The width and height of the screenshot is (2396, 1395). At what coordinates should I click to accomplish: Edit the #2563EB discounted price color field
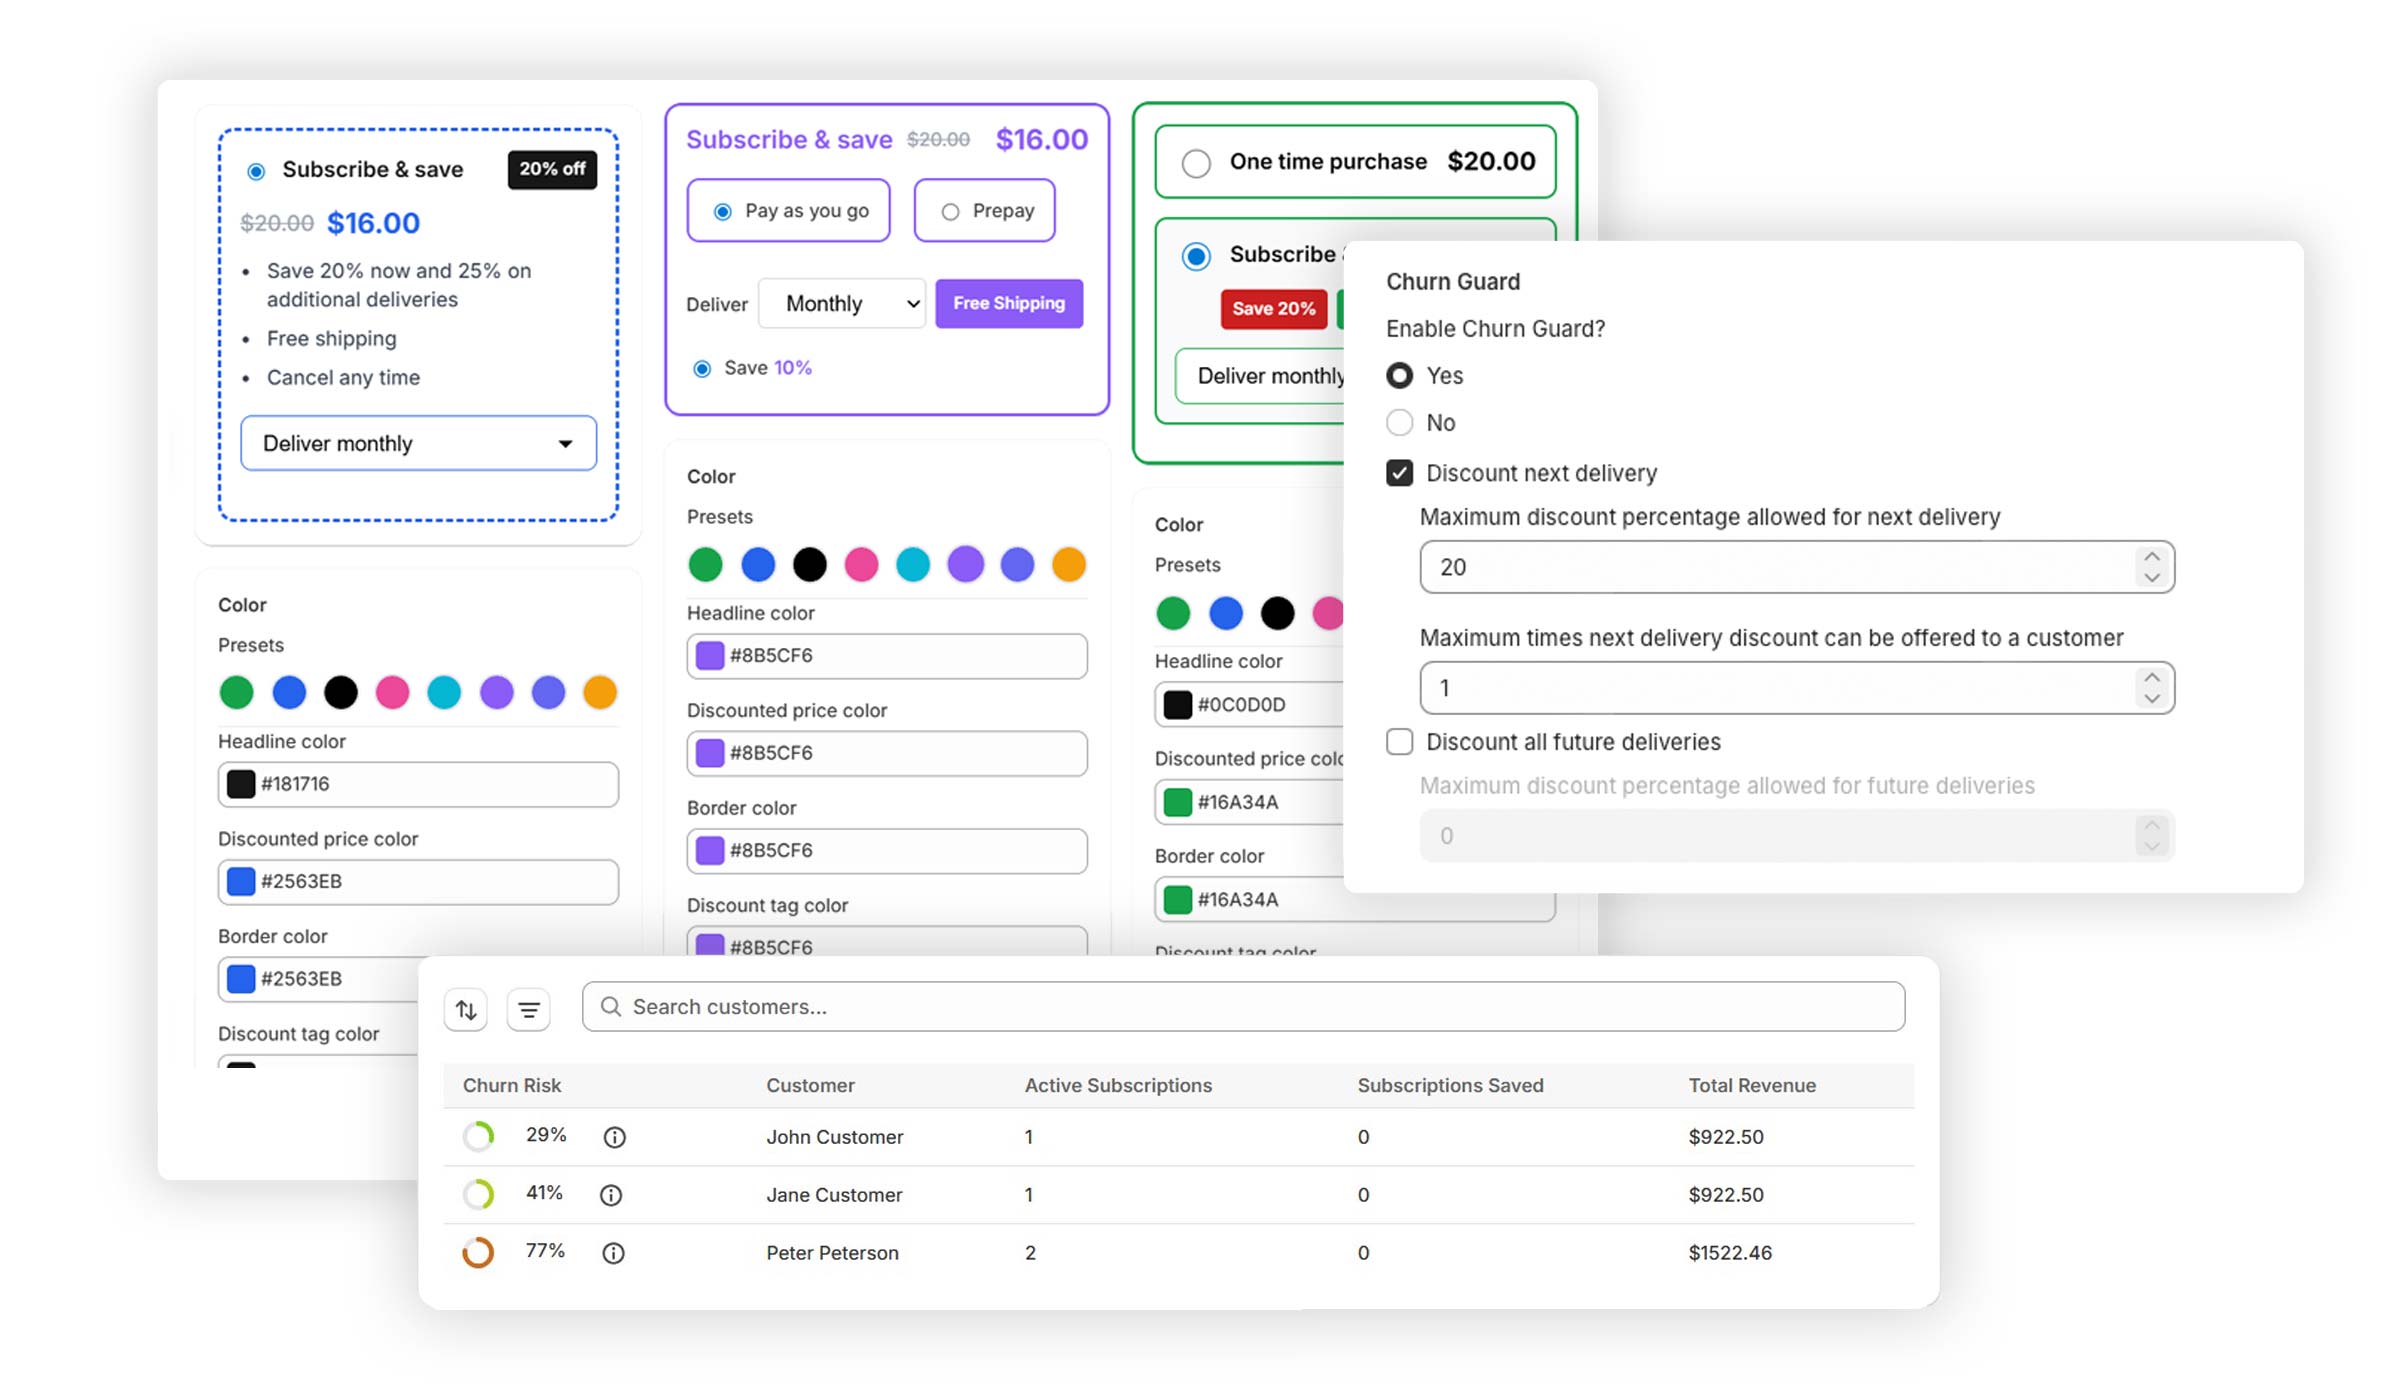point(418,882)
